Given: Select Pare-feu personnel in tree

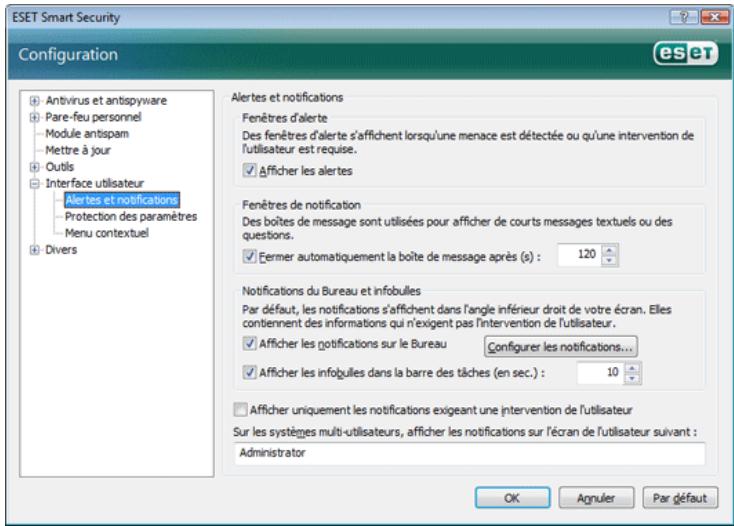Looking at the screenshot, I should [93, 117].
